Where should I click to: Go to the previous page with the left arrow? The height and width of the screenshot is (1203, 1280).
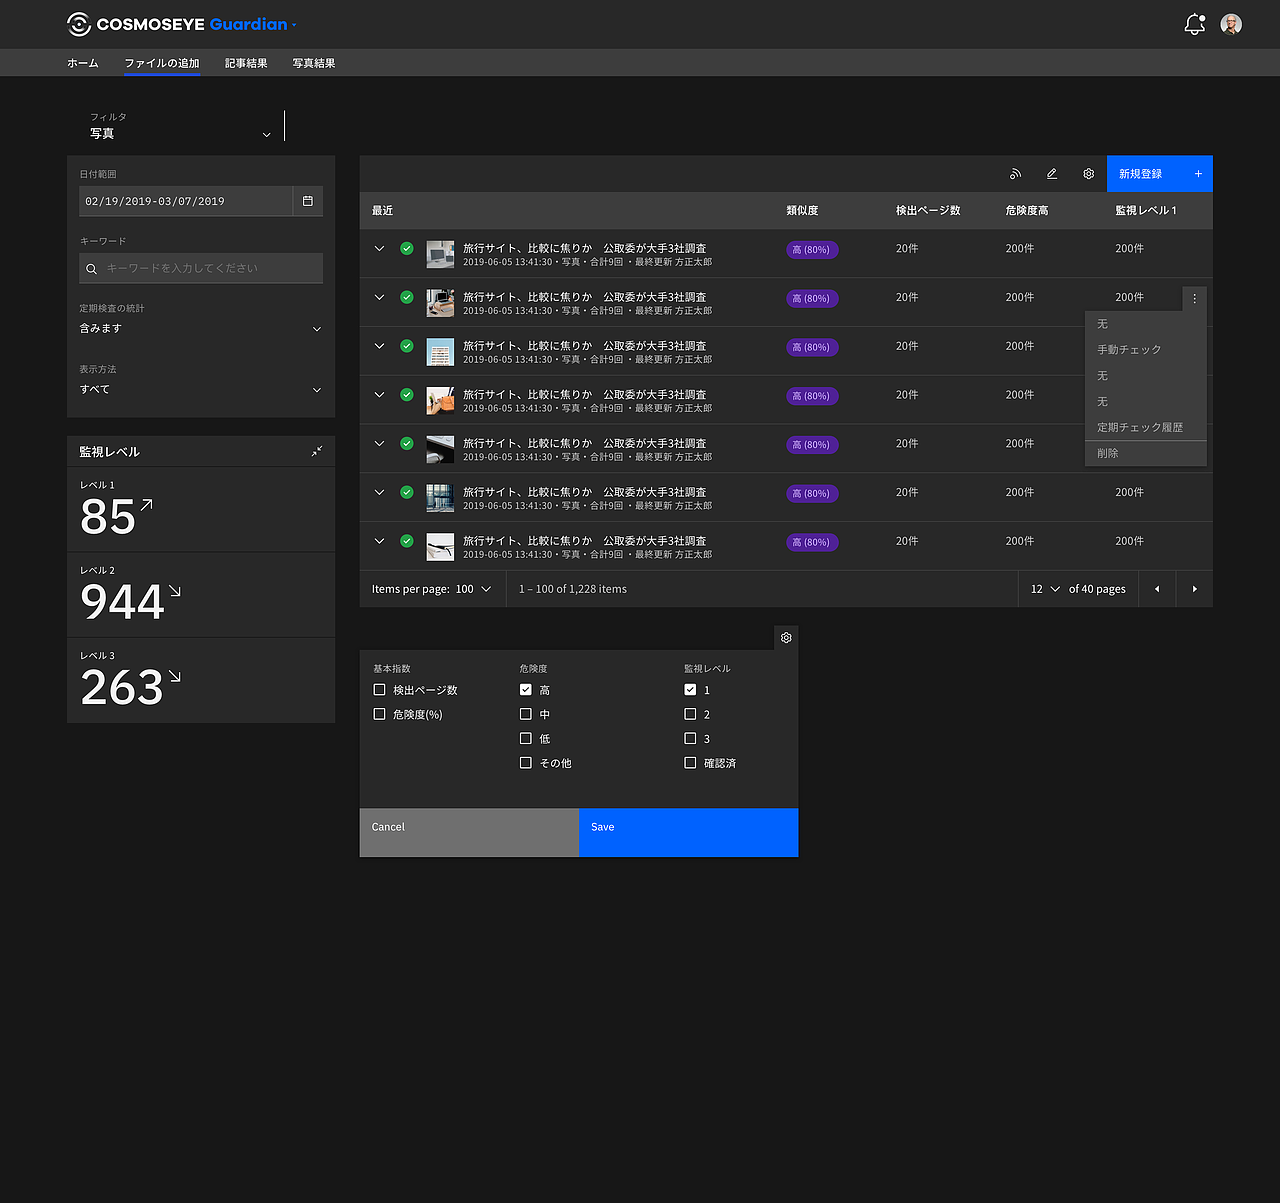pos(1157,589)
